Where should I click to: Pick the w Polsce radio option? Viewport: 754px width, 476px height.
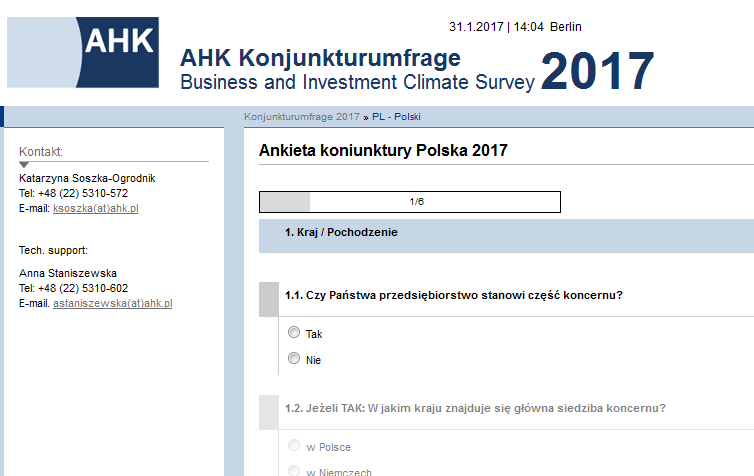click(294, 446)
